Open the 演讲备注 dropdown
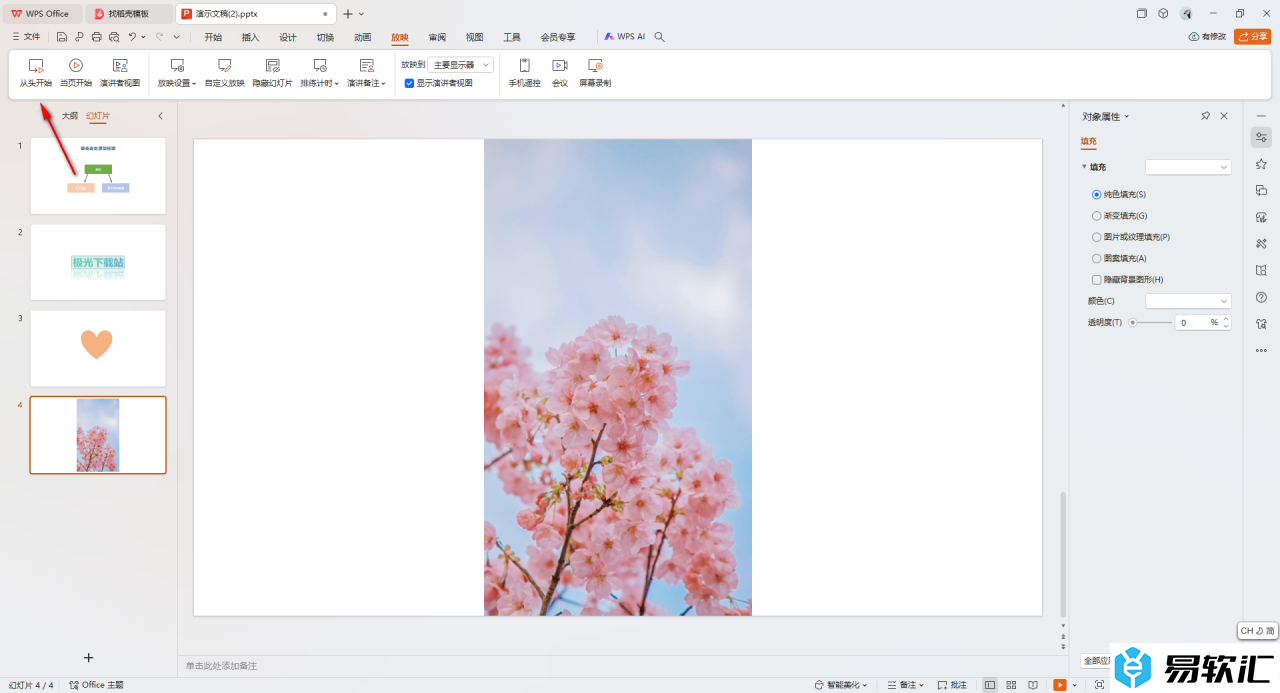Viewport: 1280px width, 693px height. [x=367, y=73]
